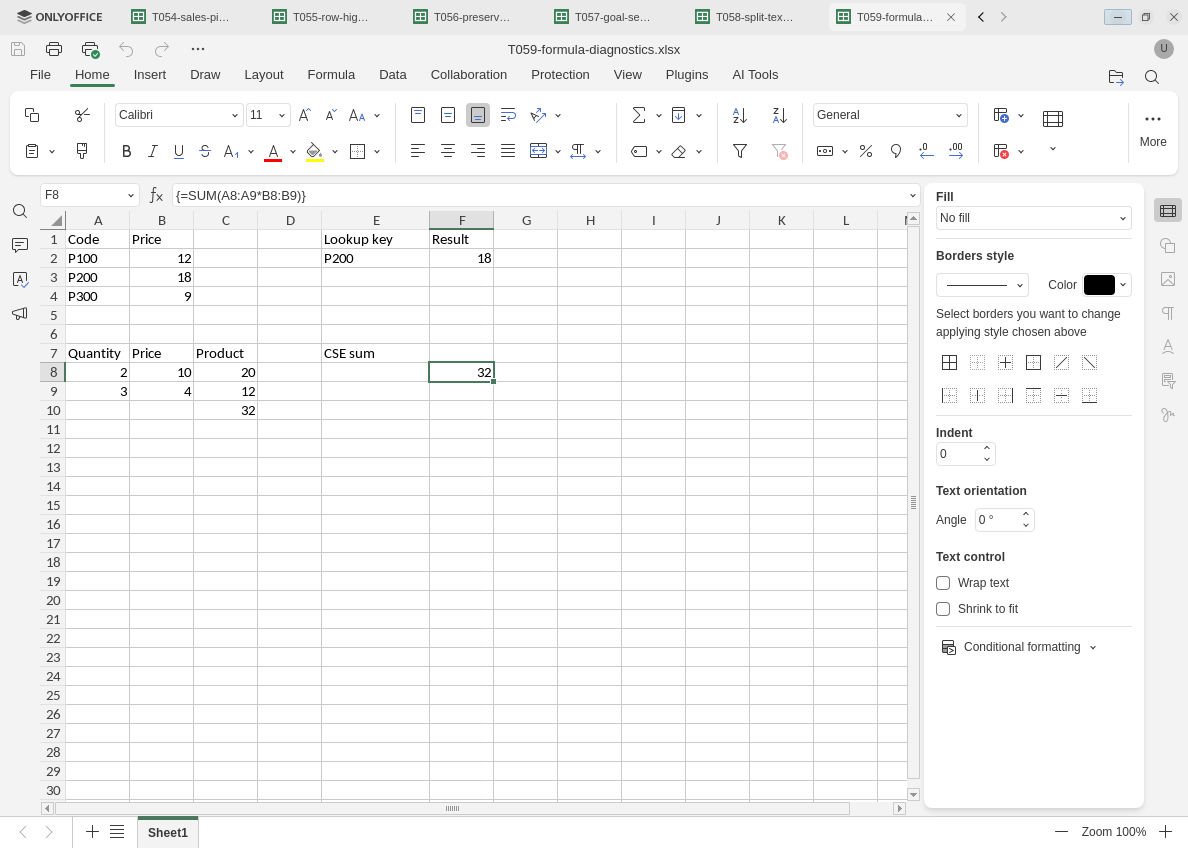
Task: Click the Copy icon
Action: point(32,115)
